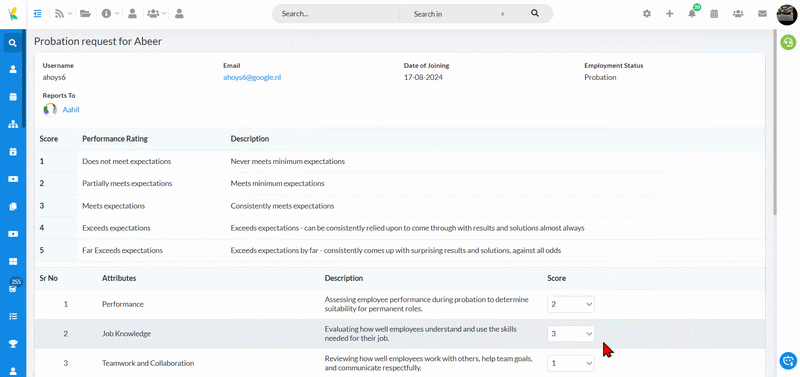Click 'Does not meet expectations' rating

coord(127,161)
